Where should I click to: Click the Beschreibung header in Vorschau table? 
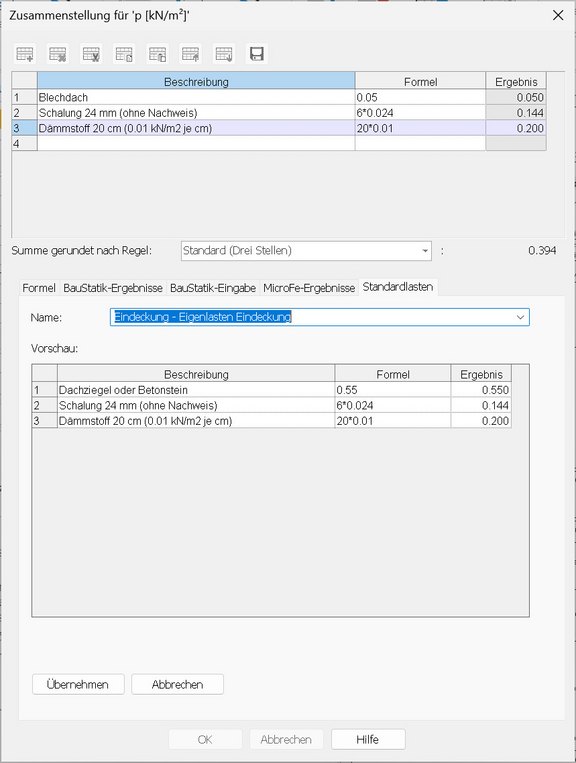click(196, 374)
